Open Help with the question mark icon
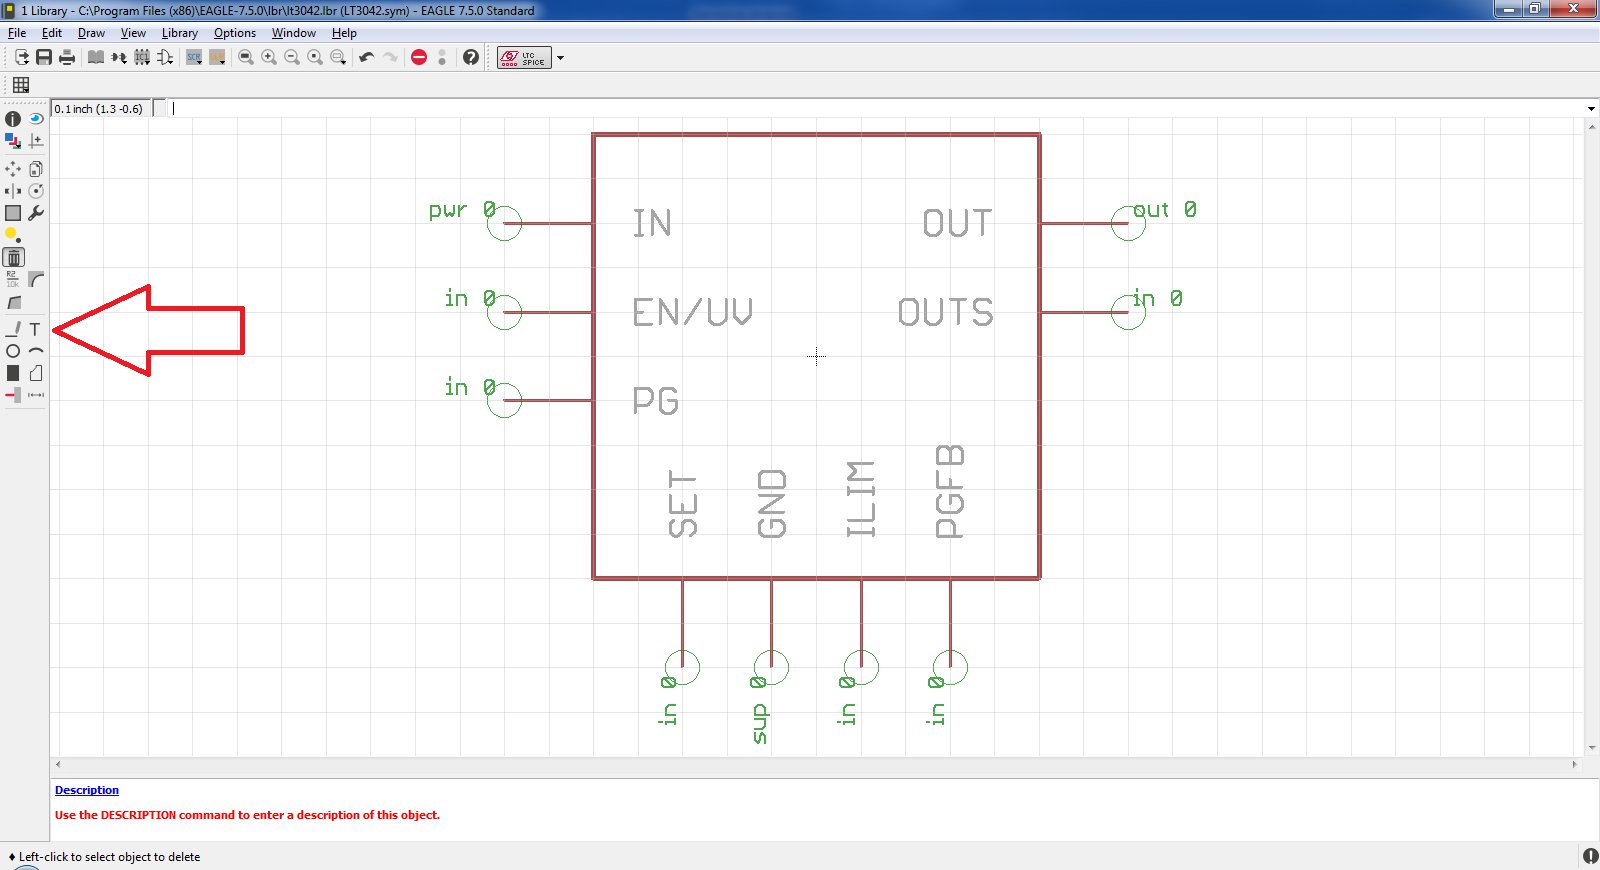 471,57
